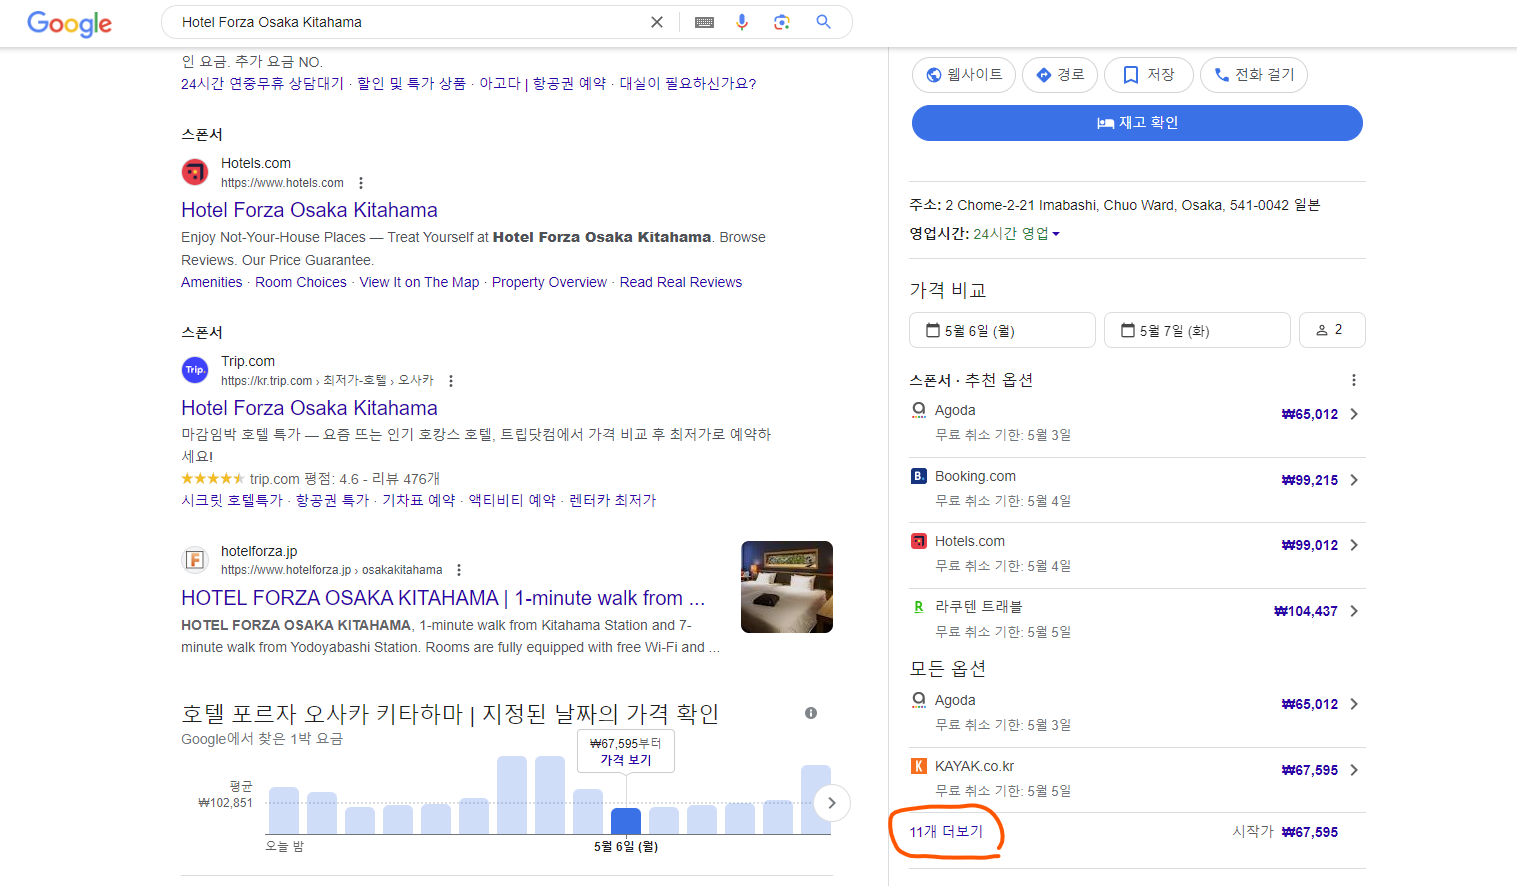Search by image with Lens icon
This screenshot has width=1517, height=886.
click(782, 22)
